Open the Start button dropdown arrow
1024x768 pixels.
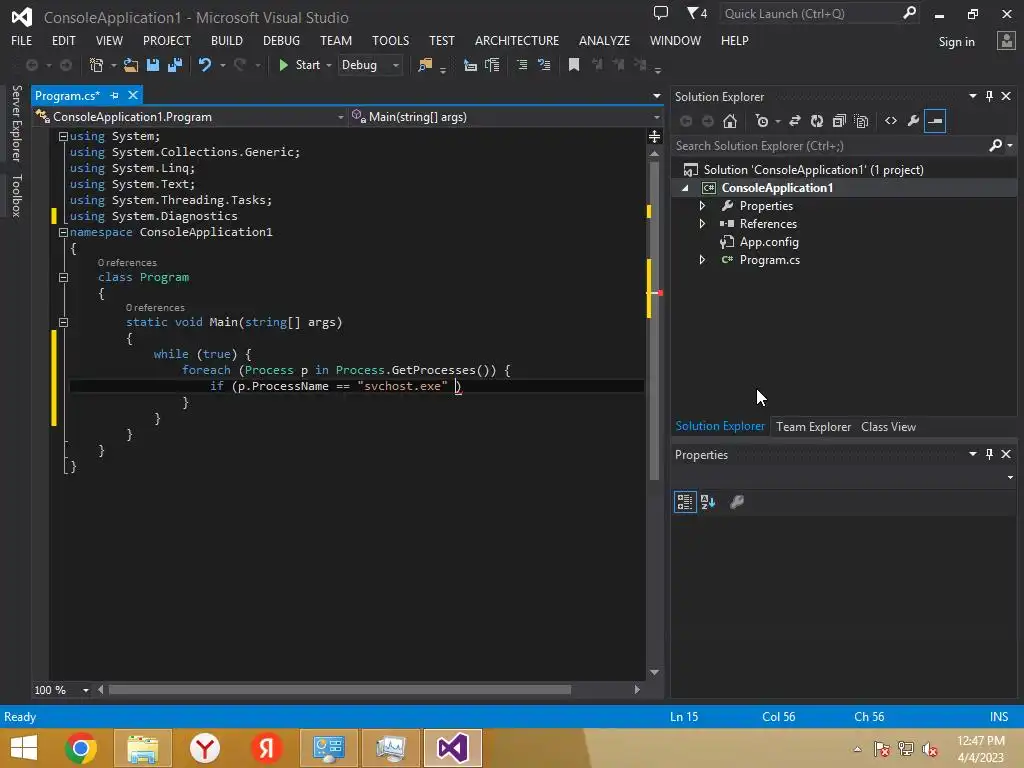coord(328,65)
